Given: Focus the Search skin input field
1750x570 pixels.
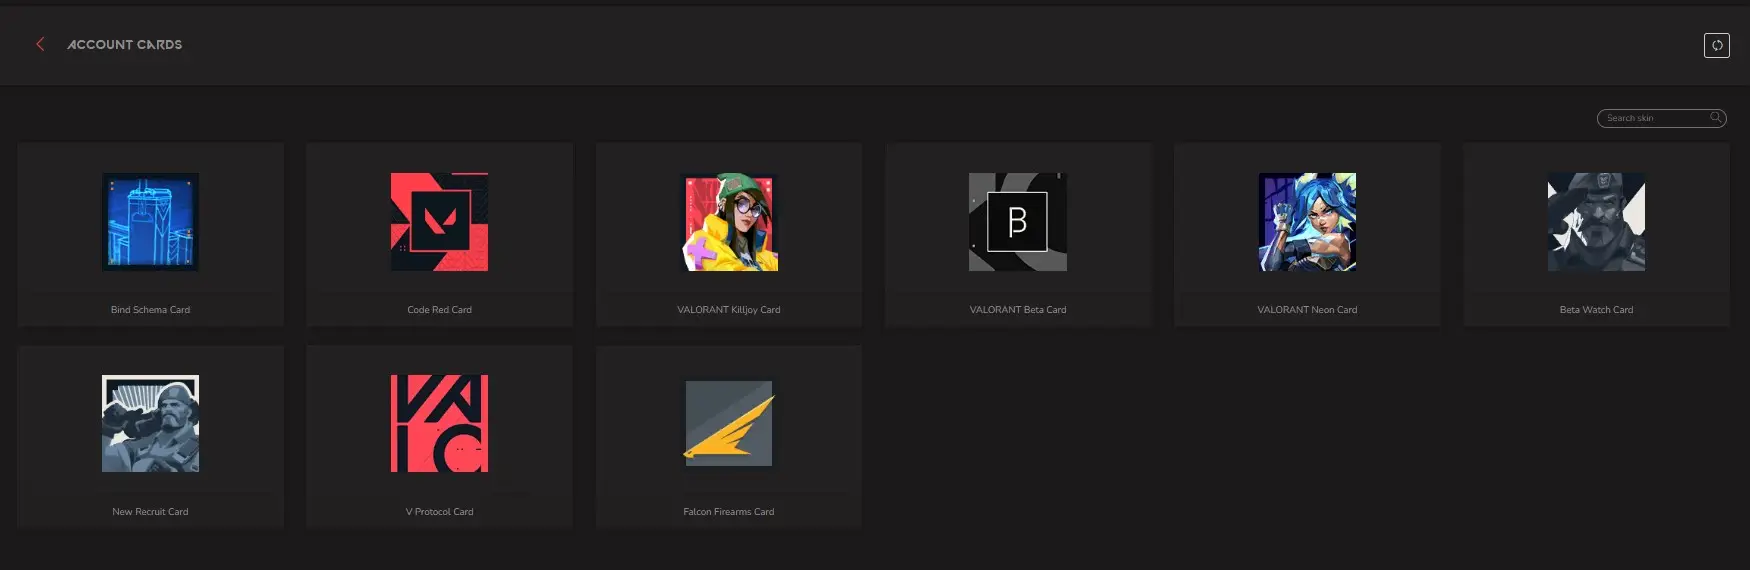Looking at the screenshot, I should click(1652, 118).
